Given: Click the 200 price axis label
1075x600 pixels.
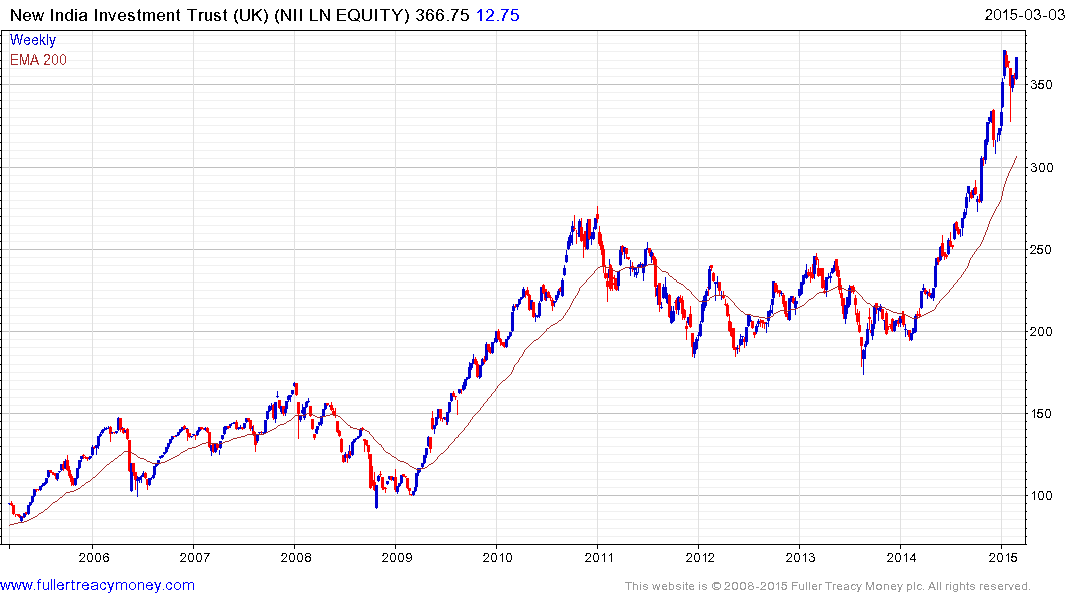Looking at the screenshot, I should pyautogui.click(x=1041, y=331).
